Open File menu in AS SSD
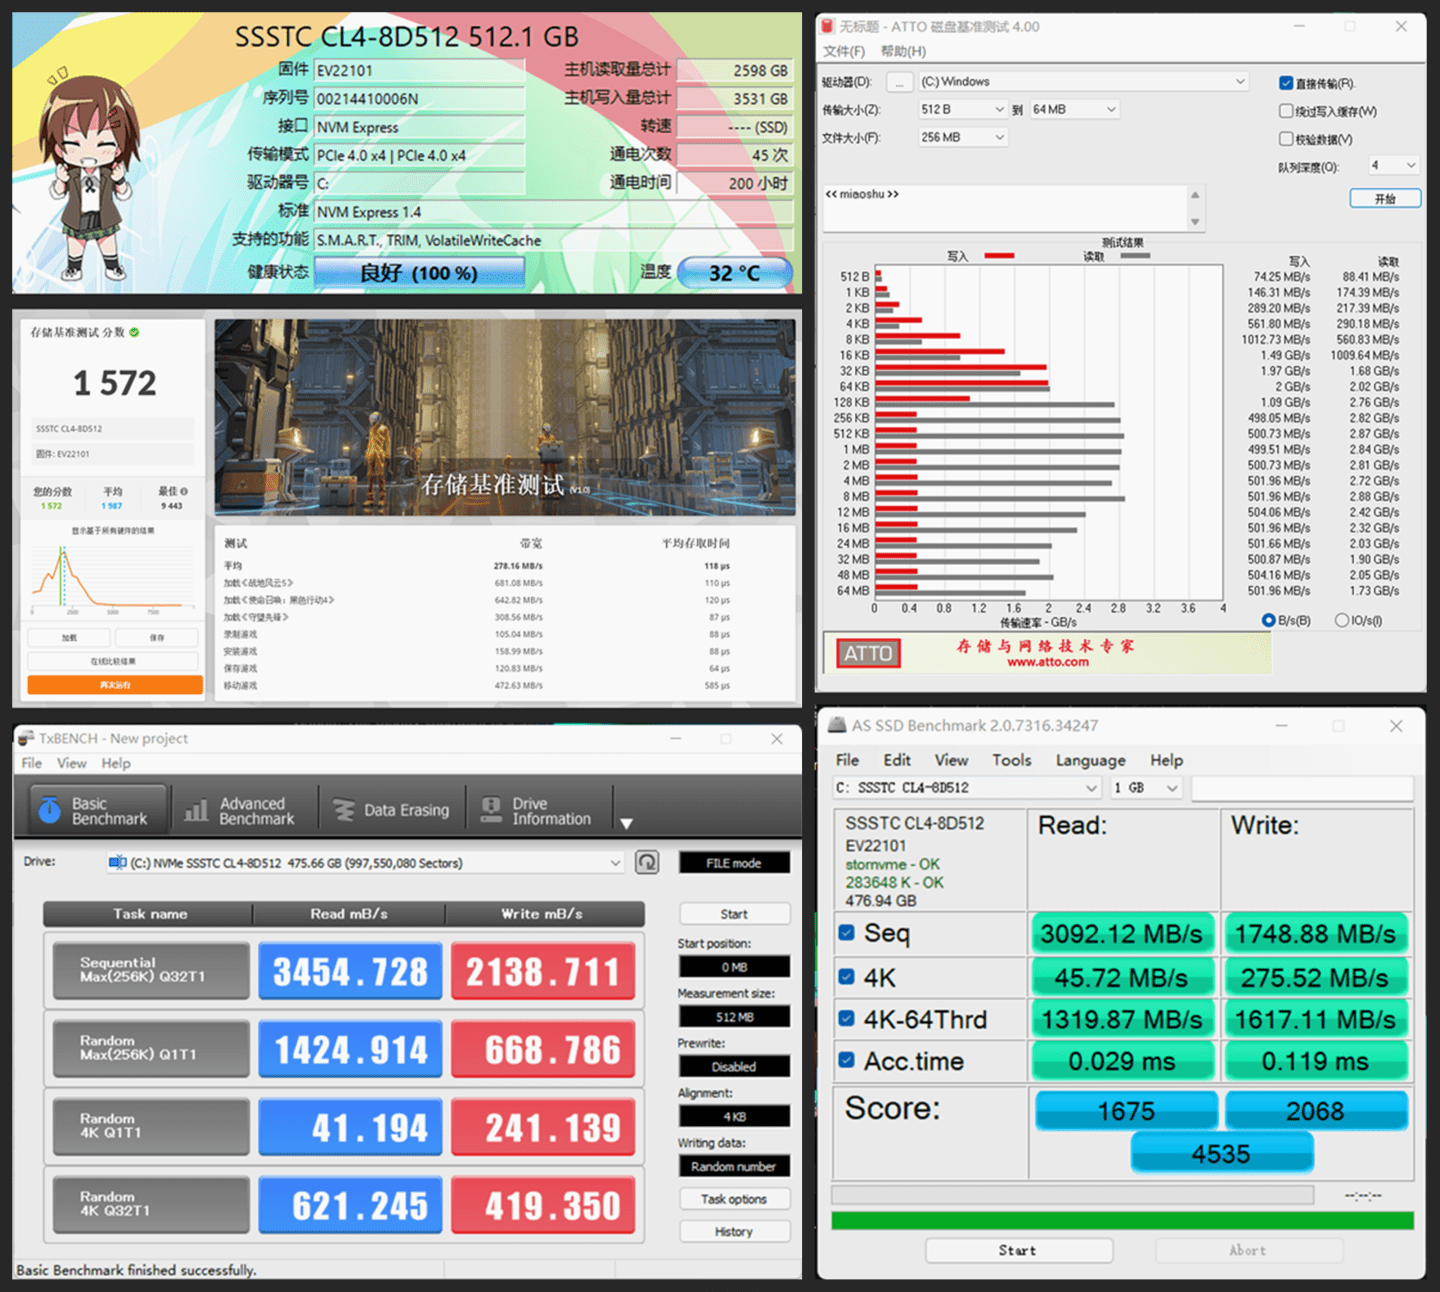Viewport: 1440px width, 1292px height. (847, 760)
